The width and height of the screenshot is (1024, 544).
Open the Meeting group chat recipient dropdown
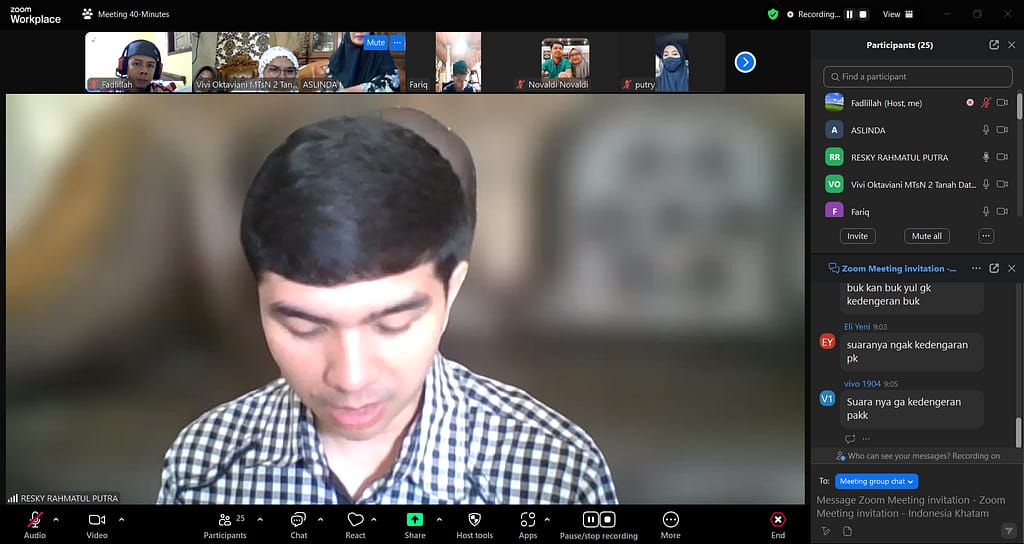(876, 481)
